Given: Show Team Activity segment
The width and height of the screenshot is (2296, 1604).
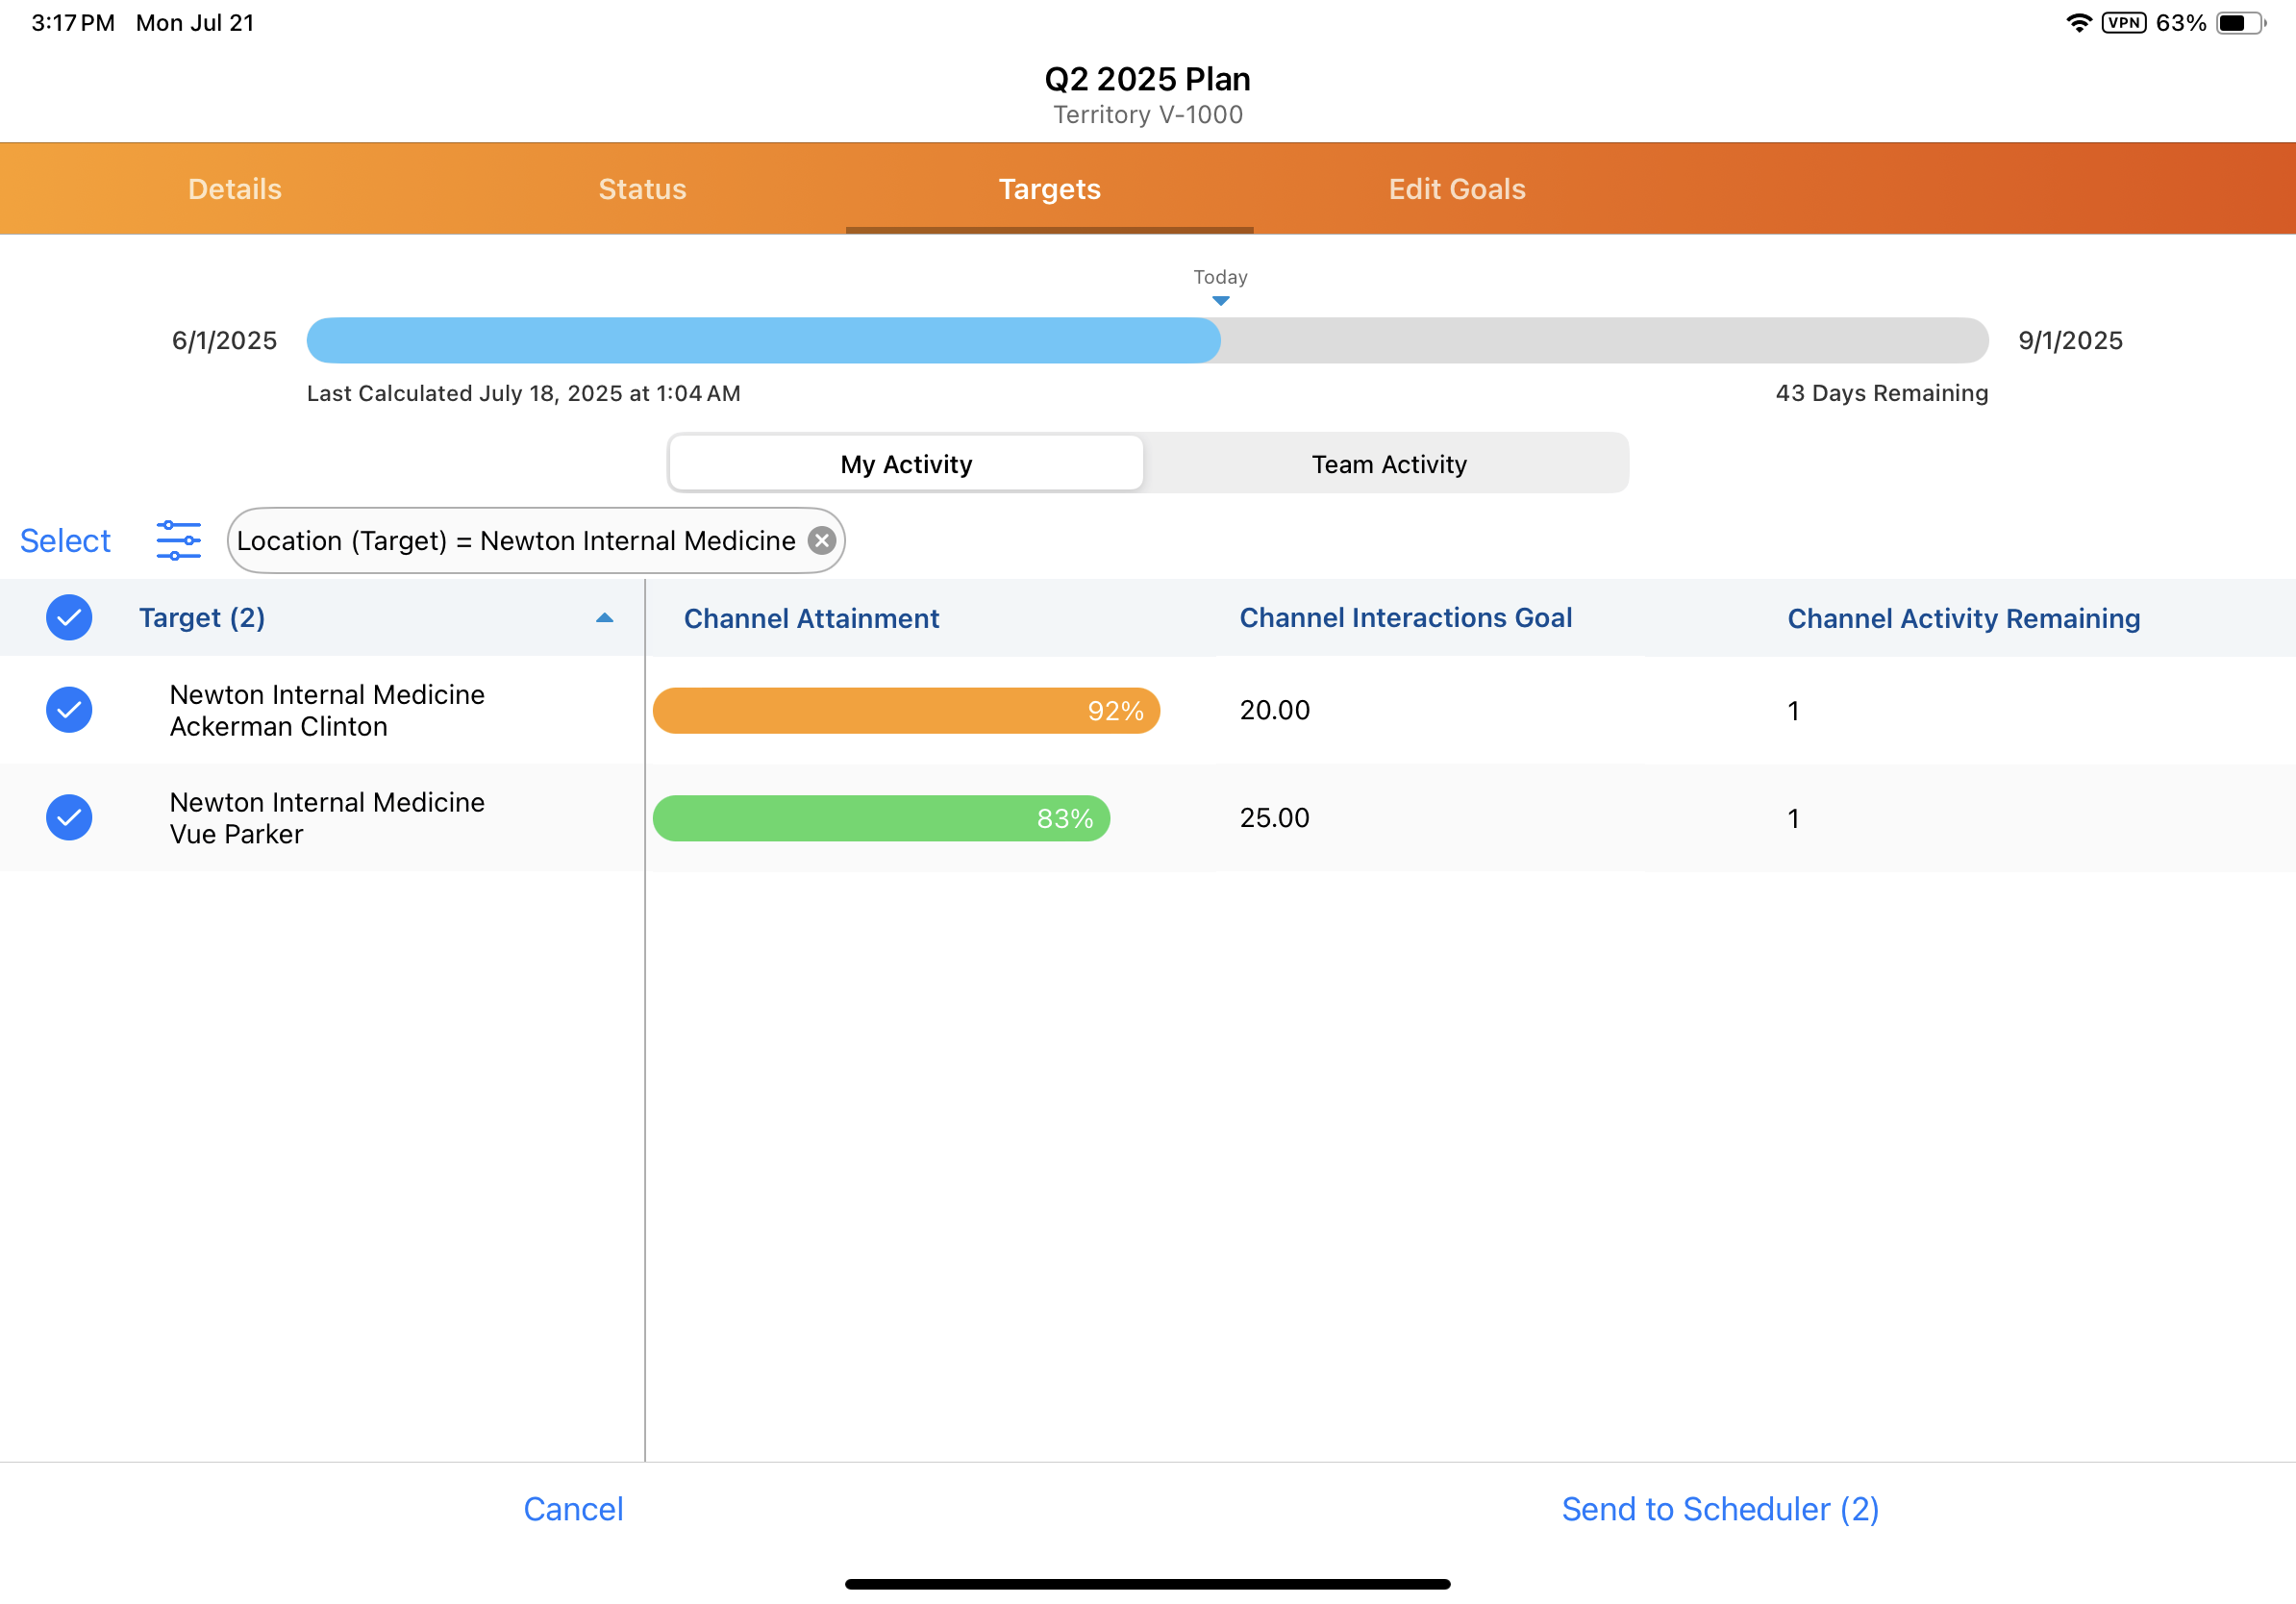Looking at the screenshot, I should 1388,464.
